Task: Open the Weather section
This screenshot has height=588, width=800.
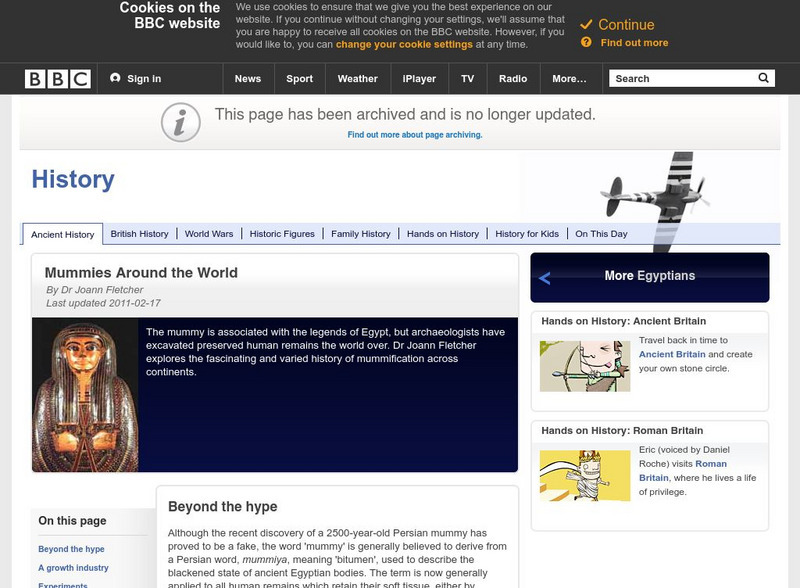Action: 358,79
